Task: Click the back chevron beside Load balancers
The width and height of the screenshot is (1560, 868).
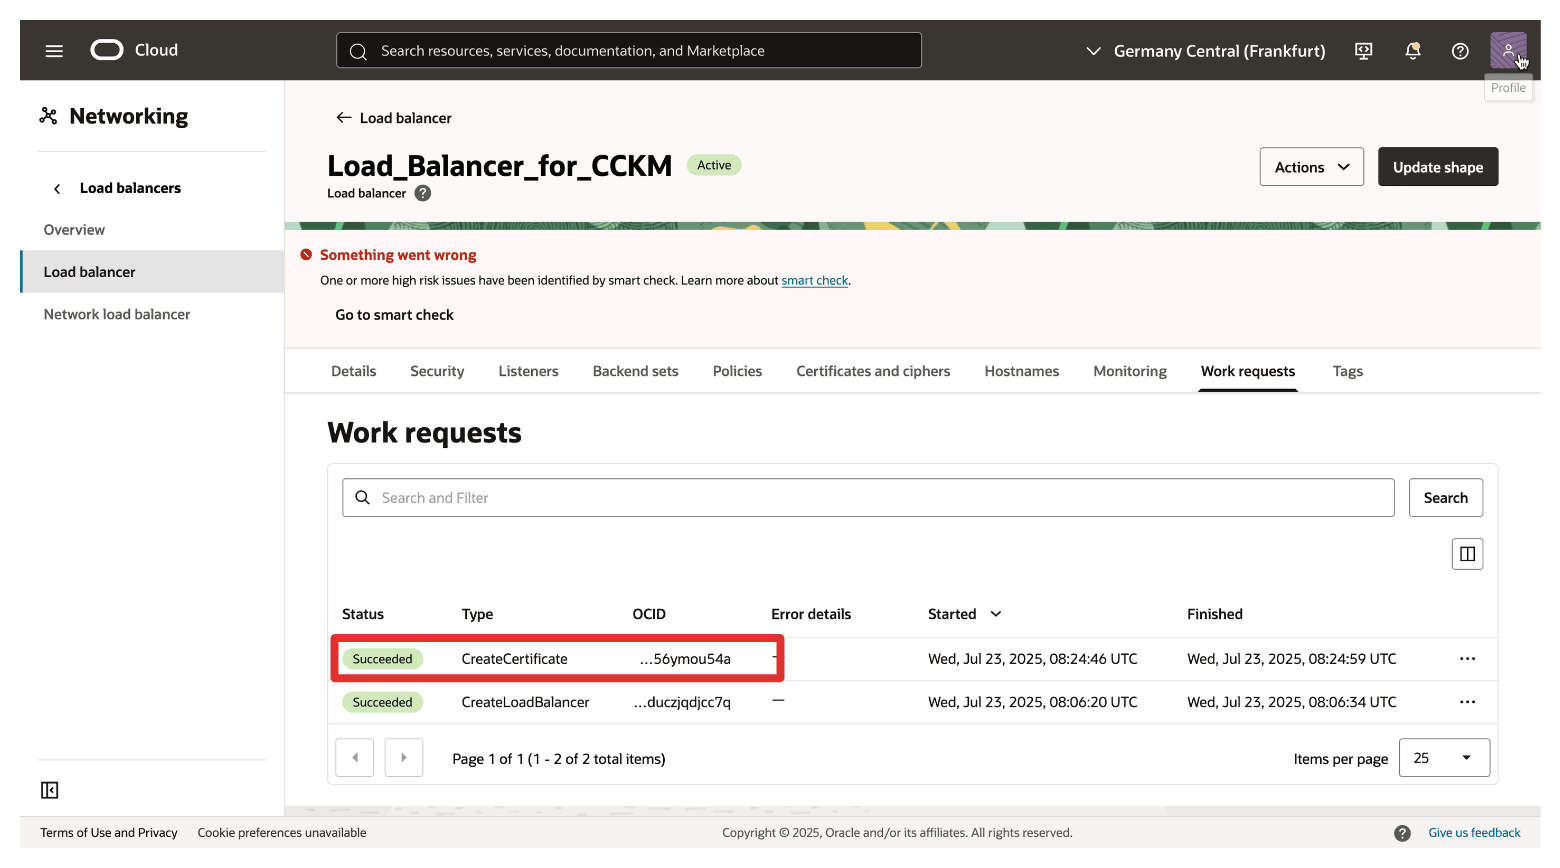Action: (x=57, y=188)
